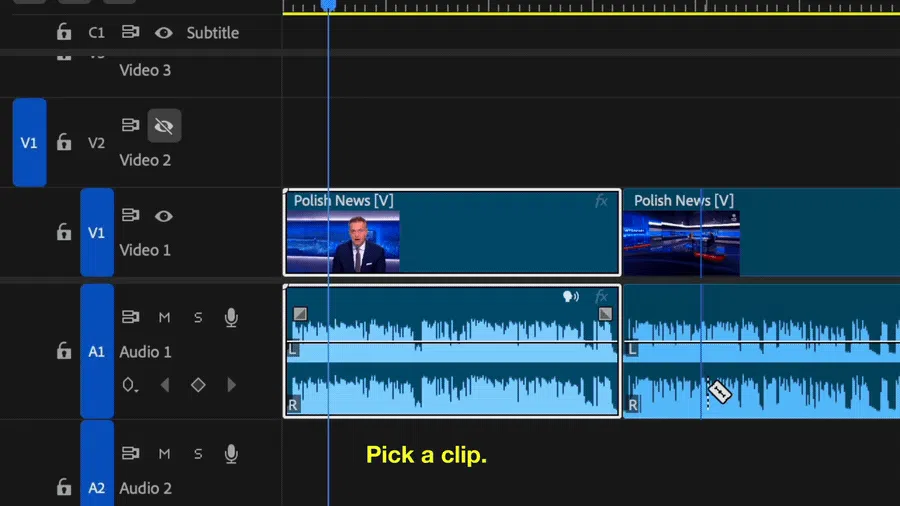Viewport: 900px width, 506px height.
Task: Select fade-out handle on first audio clip
Action: 605,314
